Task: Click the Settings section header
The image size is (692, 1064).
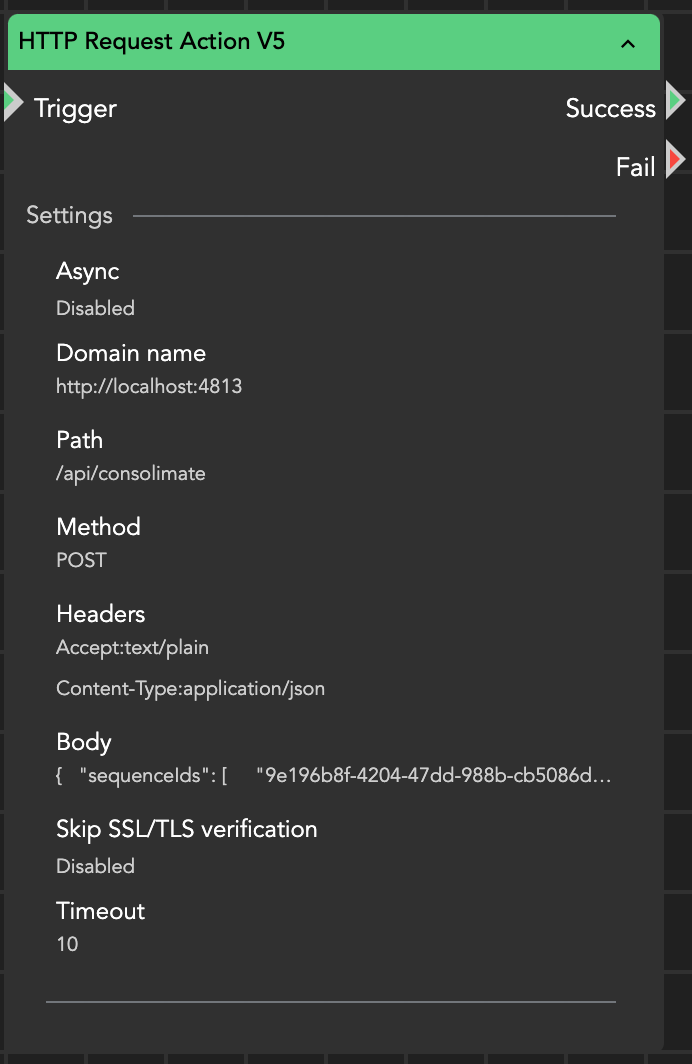Action: (70, 215)
